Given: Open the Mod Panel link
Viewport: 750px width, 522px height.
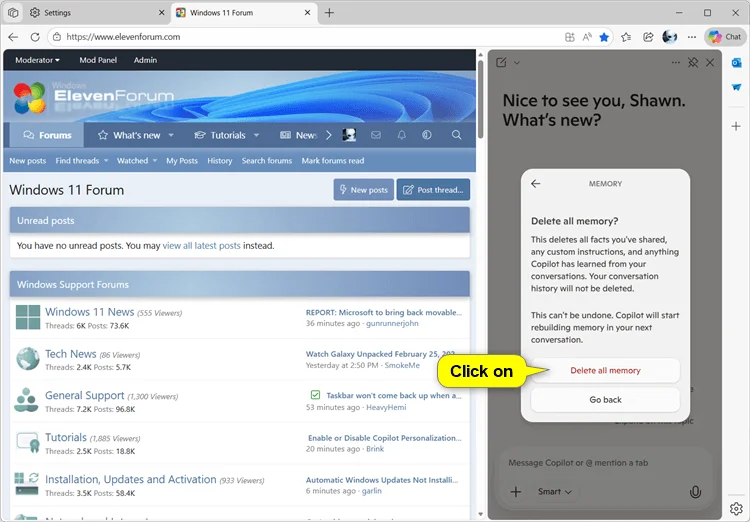Looking at the screenshot, I should [x=98, y=60].
